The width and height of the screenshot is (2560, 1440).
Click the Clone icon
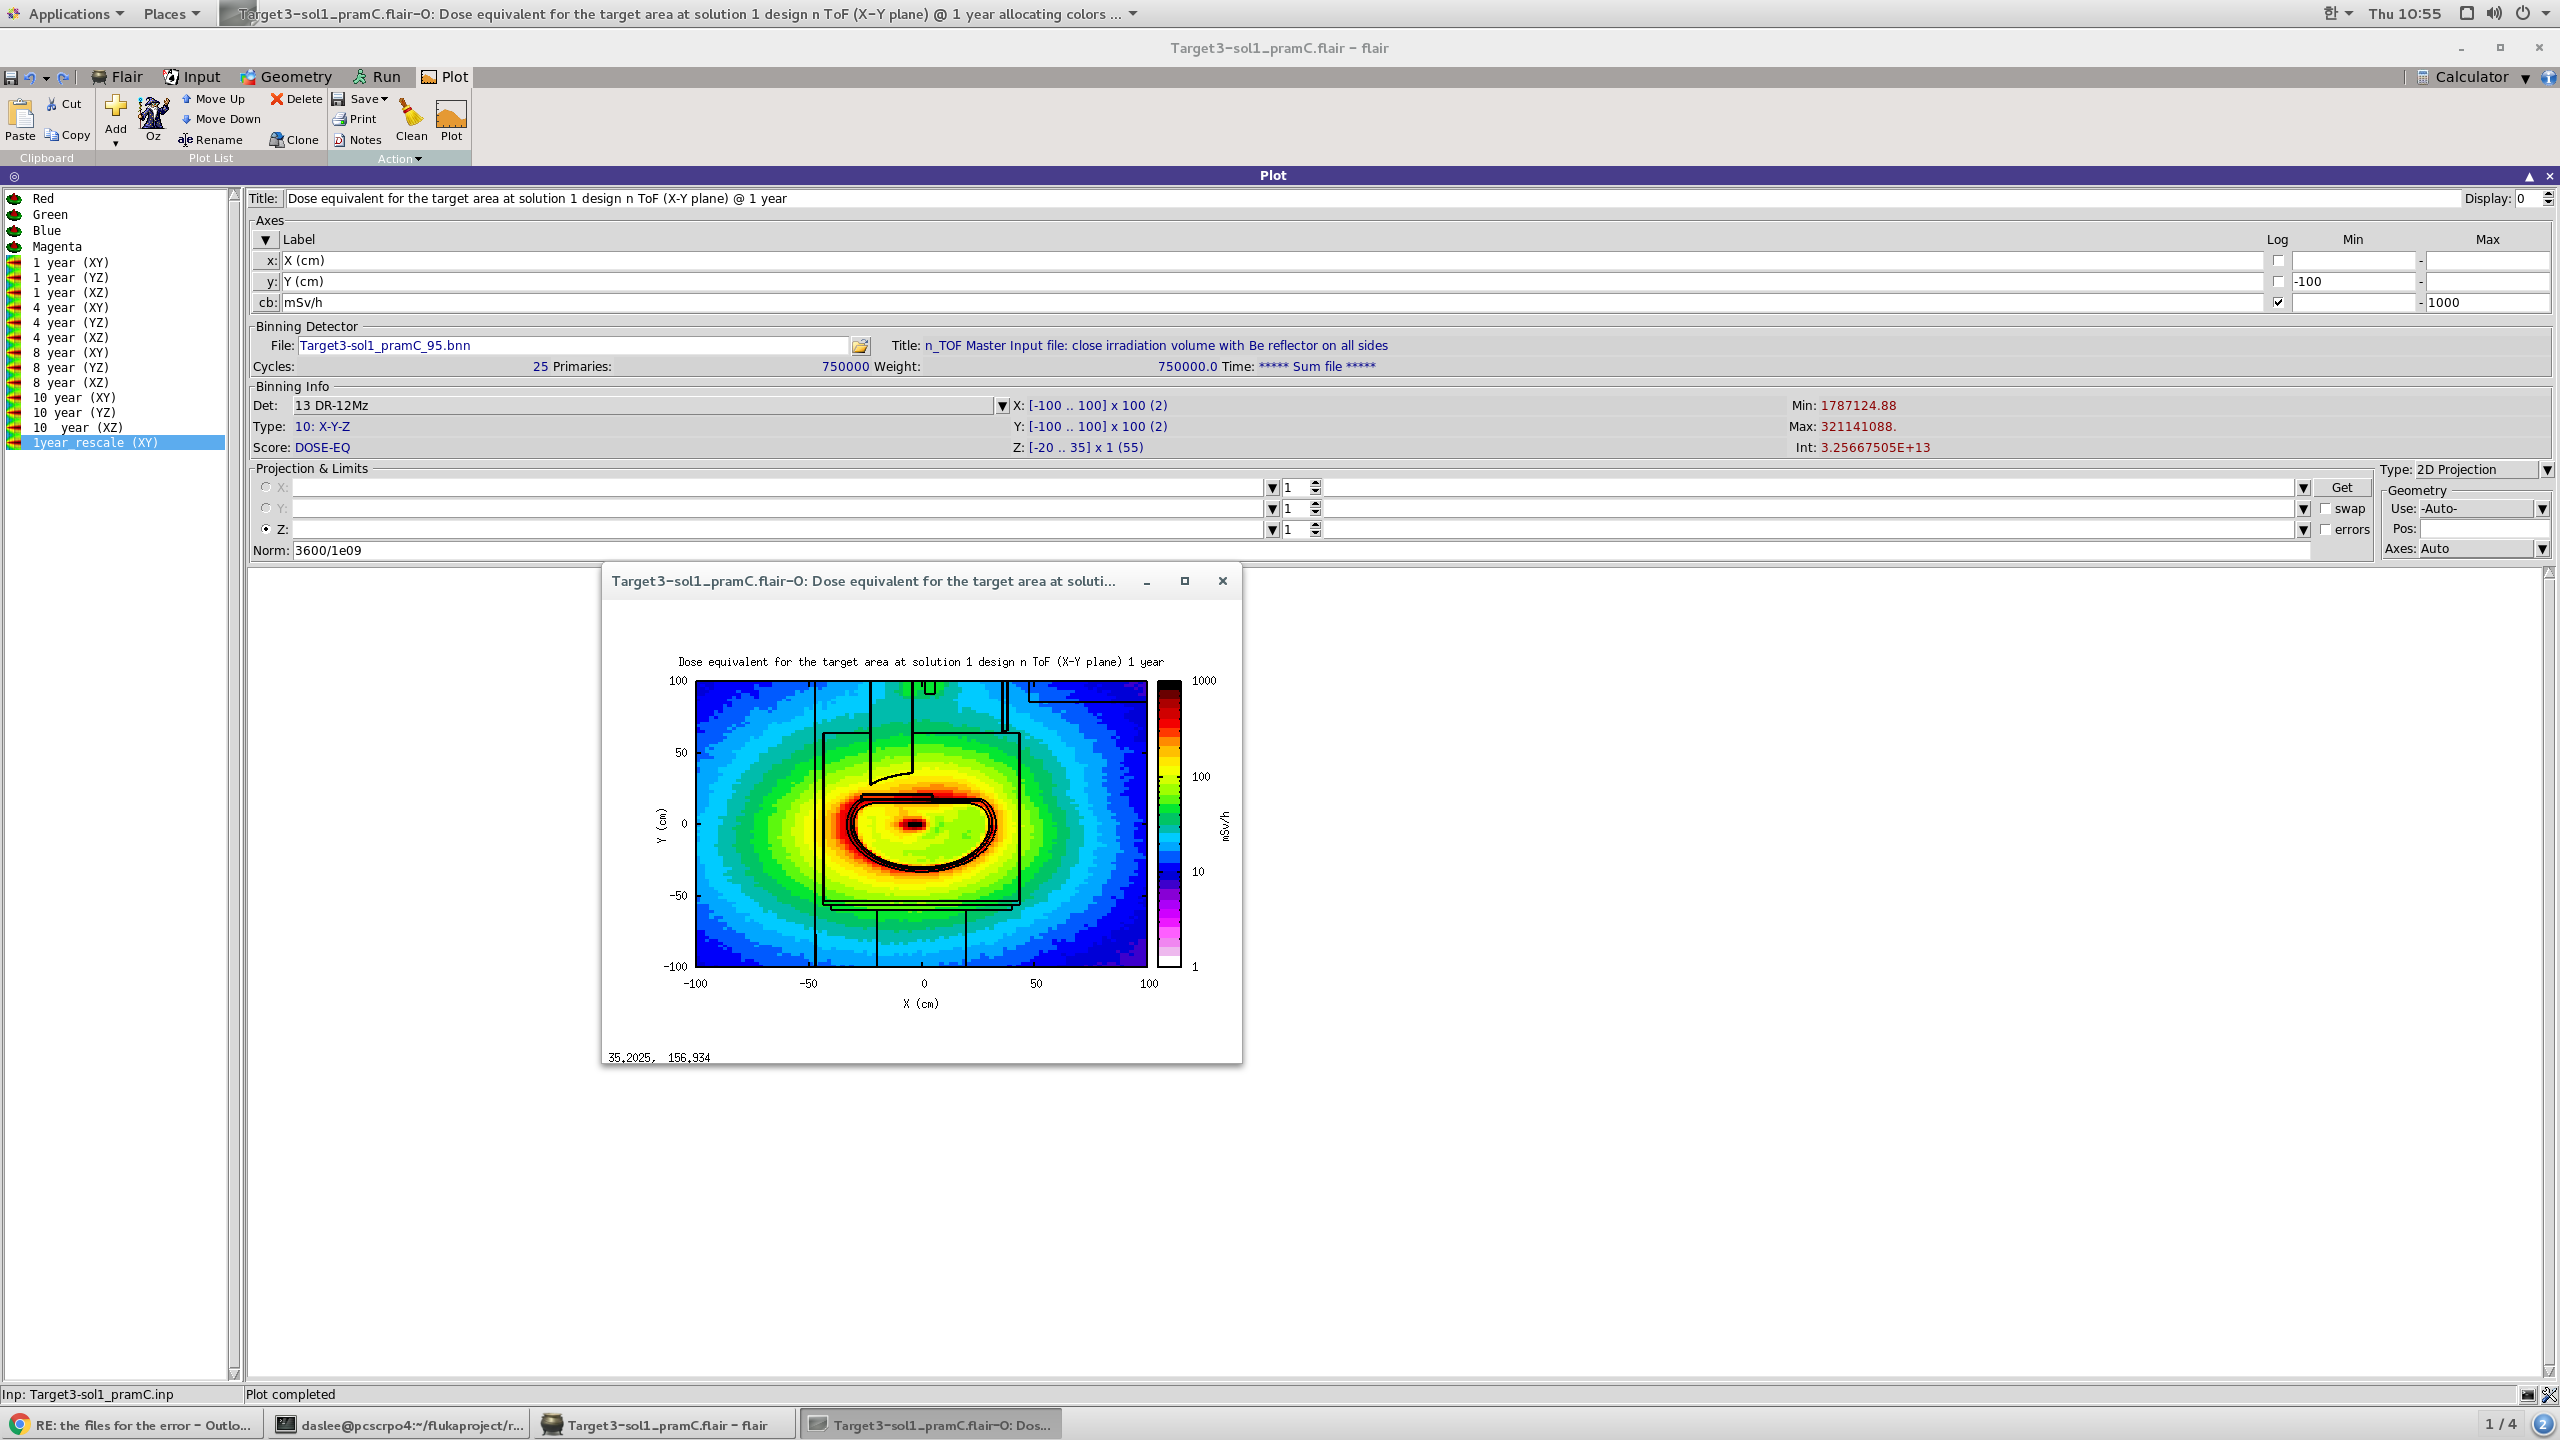coord(277,140)
